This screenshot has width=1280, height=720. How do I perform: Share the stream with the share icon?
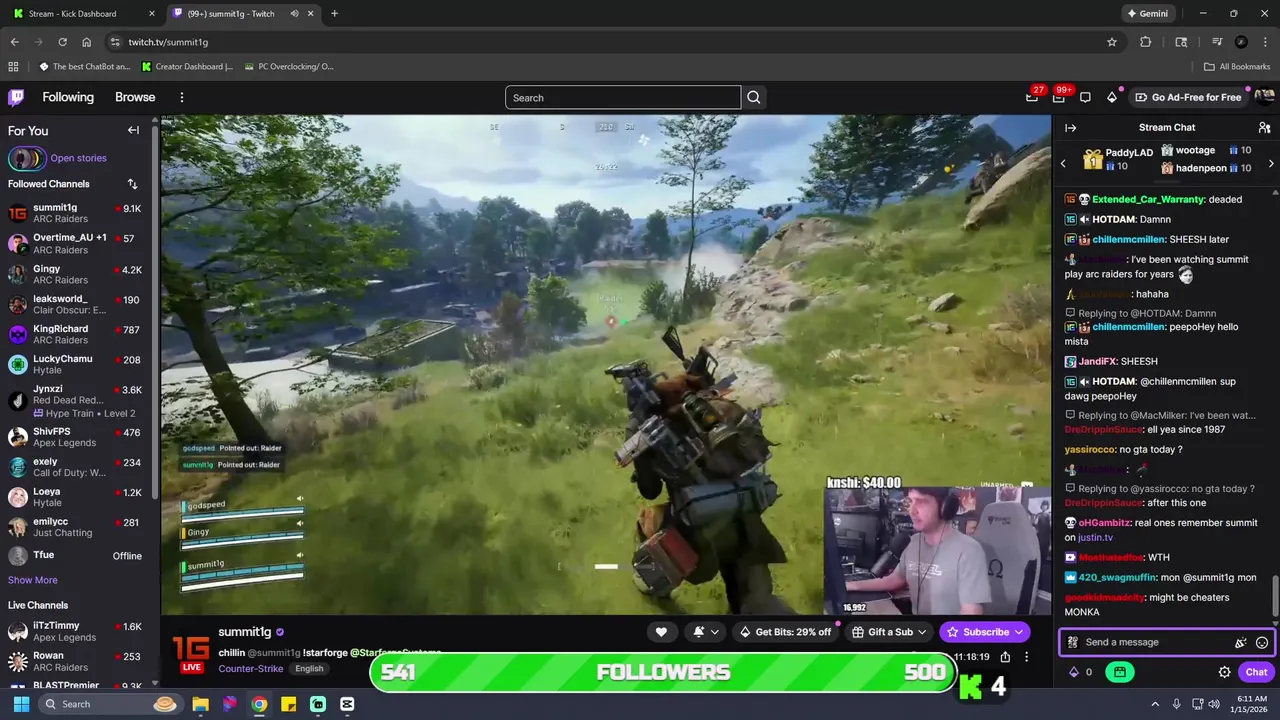(x=1005, y=657)
